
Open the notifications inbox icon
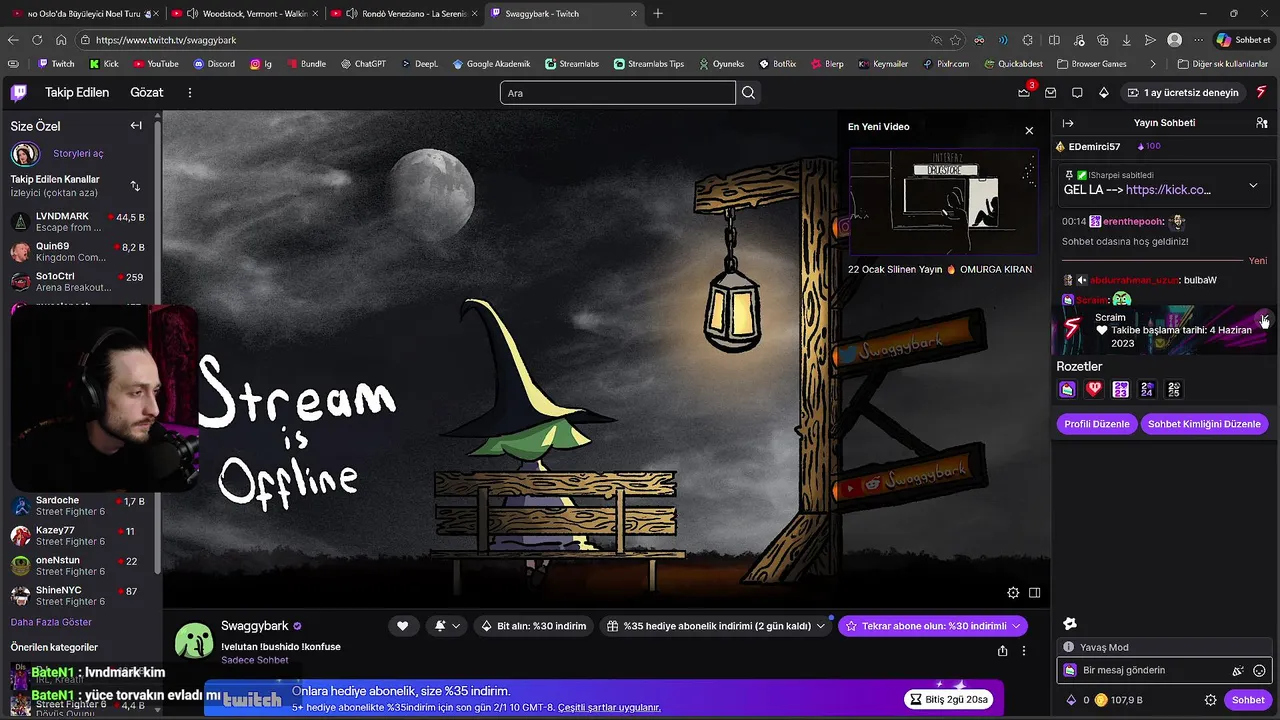(x=1050, y=93)
